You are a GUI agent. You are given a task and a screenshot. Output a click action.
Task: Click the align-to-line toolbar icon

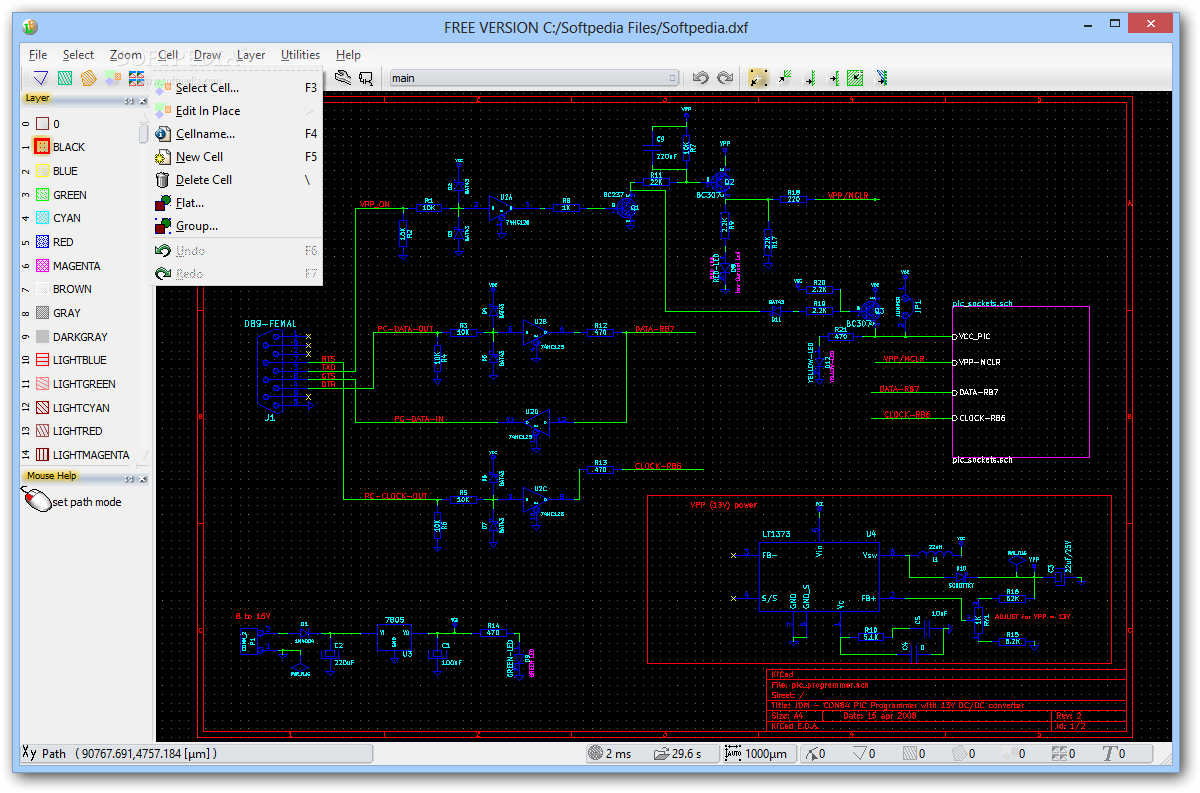[832, 77]
